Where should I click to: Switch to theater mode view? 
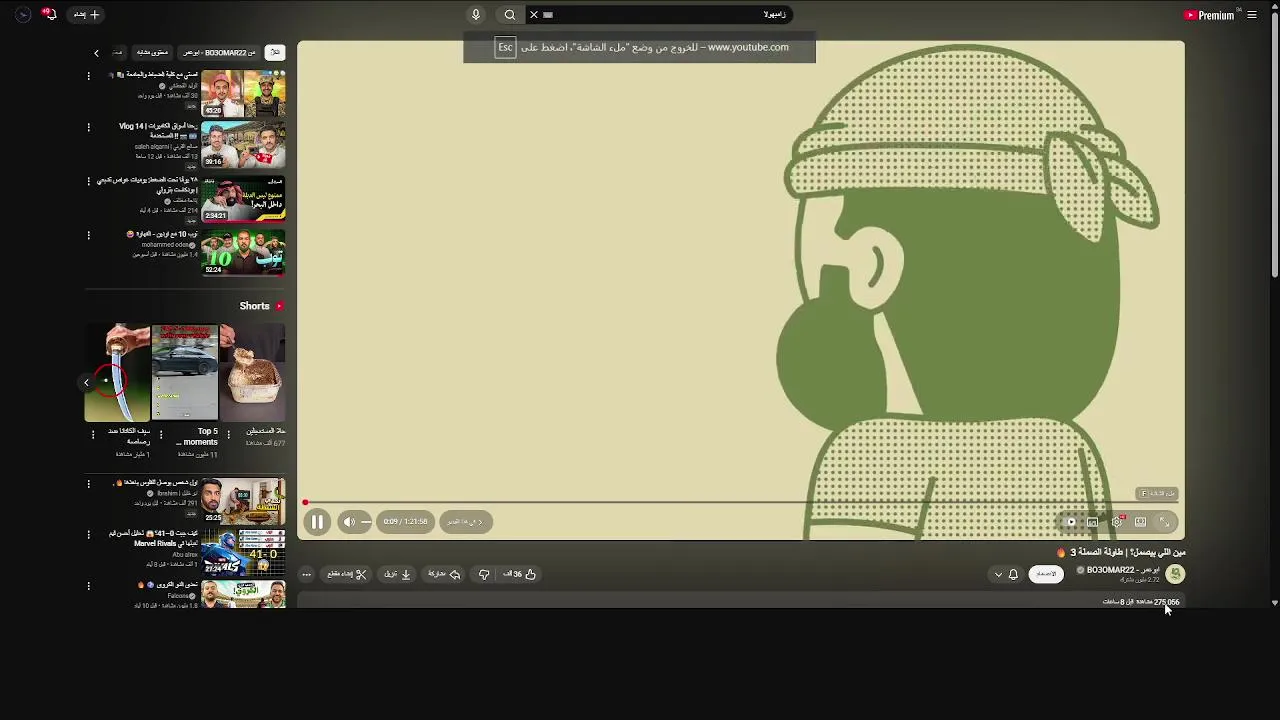tap(1140, 522)
